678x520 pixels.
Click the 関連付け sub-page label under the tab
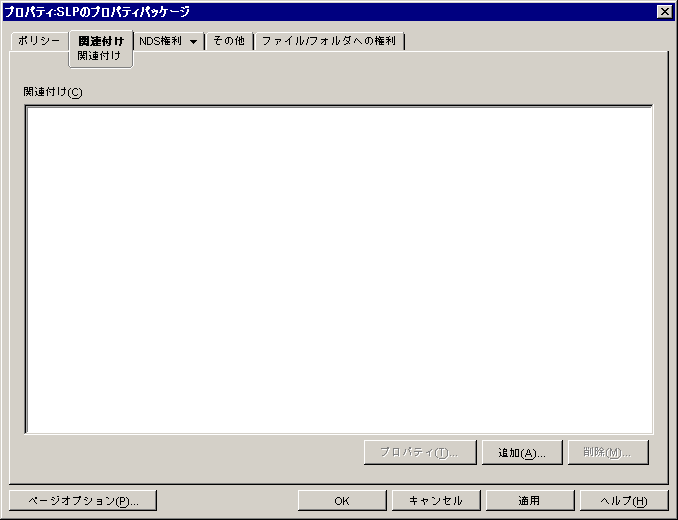[99, 56]
